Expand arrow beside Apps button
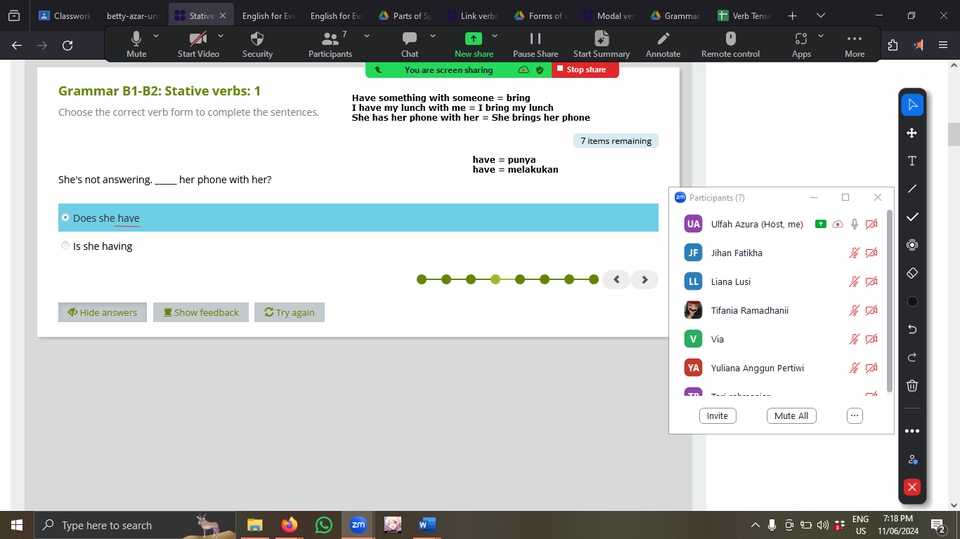The height and width of the screenshot is (539, 960). [x=821, y=36]
